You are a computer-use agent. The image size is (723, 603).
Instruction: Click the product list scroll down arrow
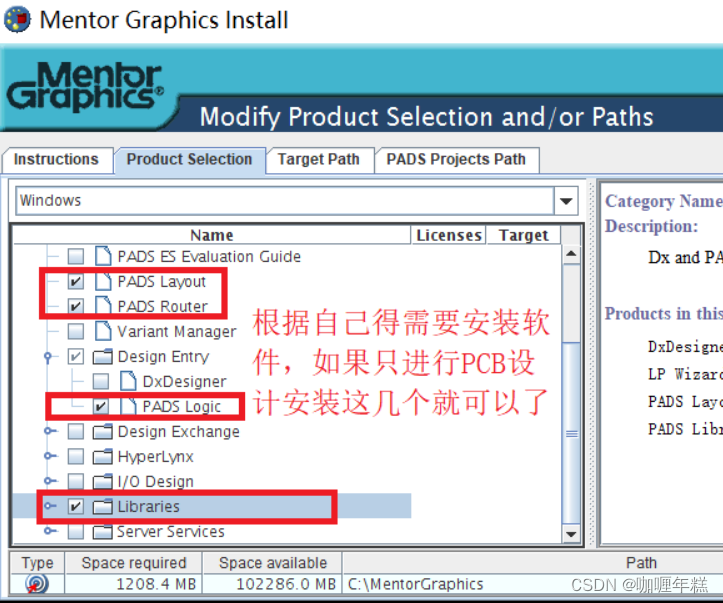[x=571, y=534]
